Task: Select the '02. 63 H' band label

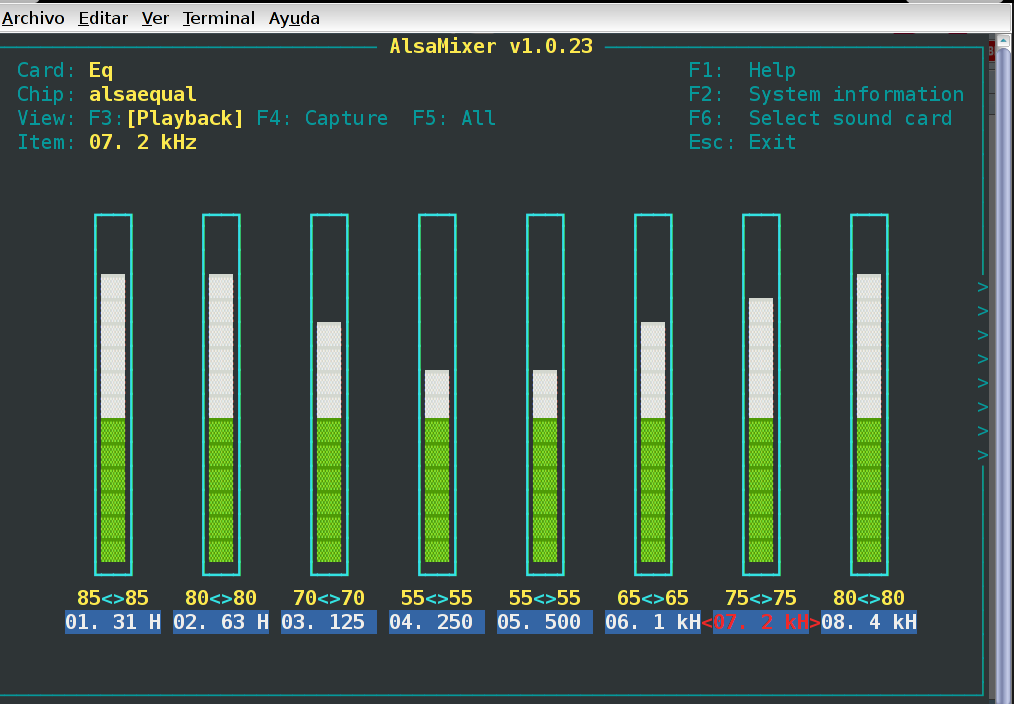Action: (221, 622)
